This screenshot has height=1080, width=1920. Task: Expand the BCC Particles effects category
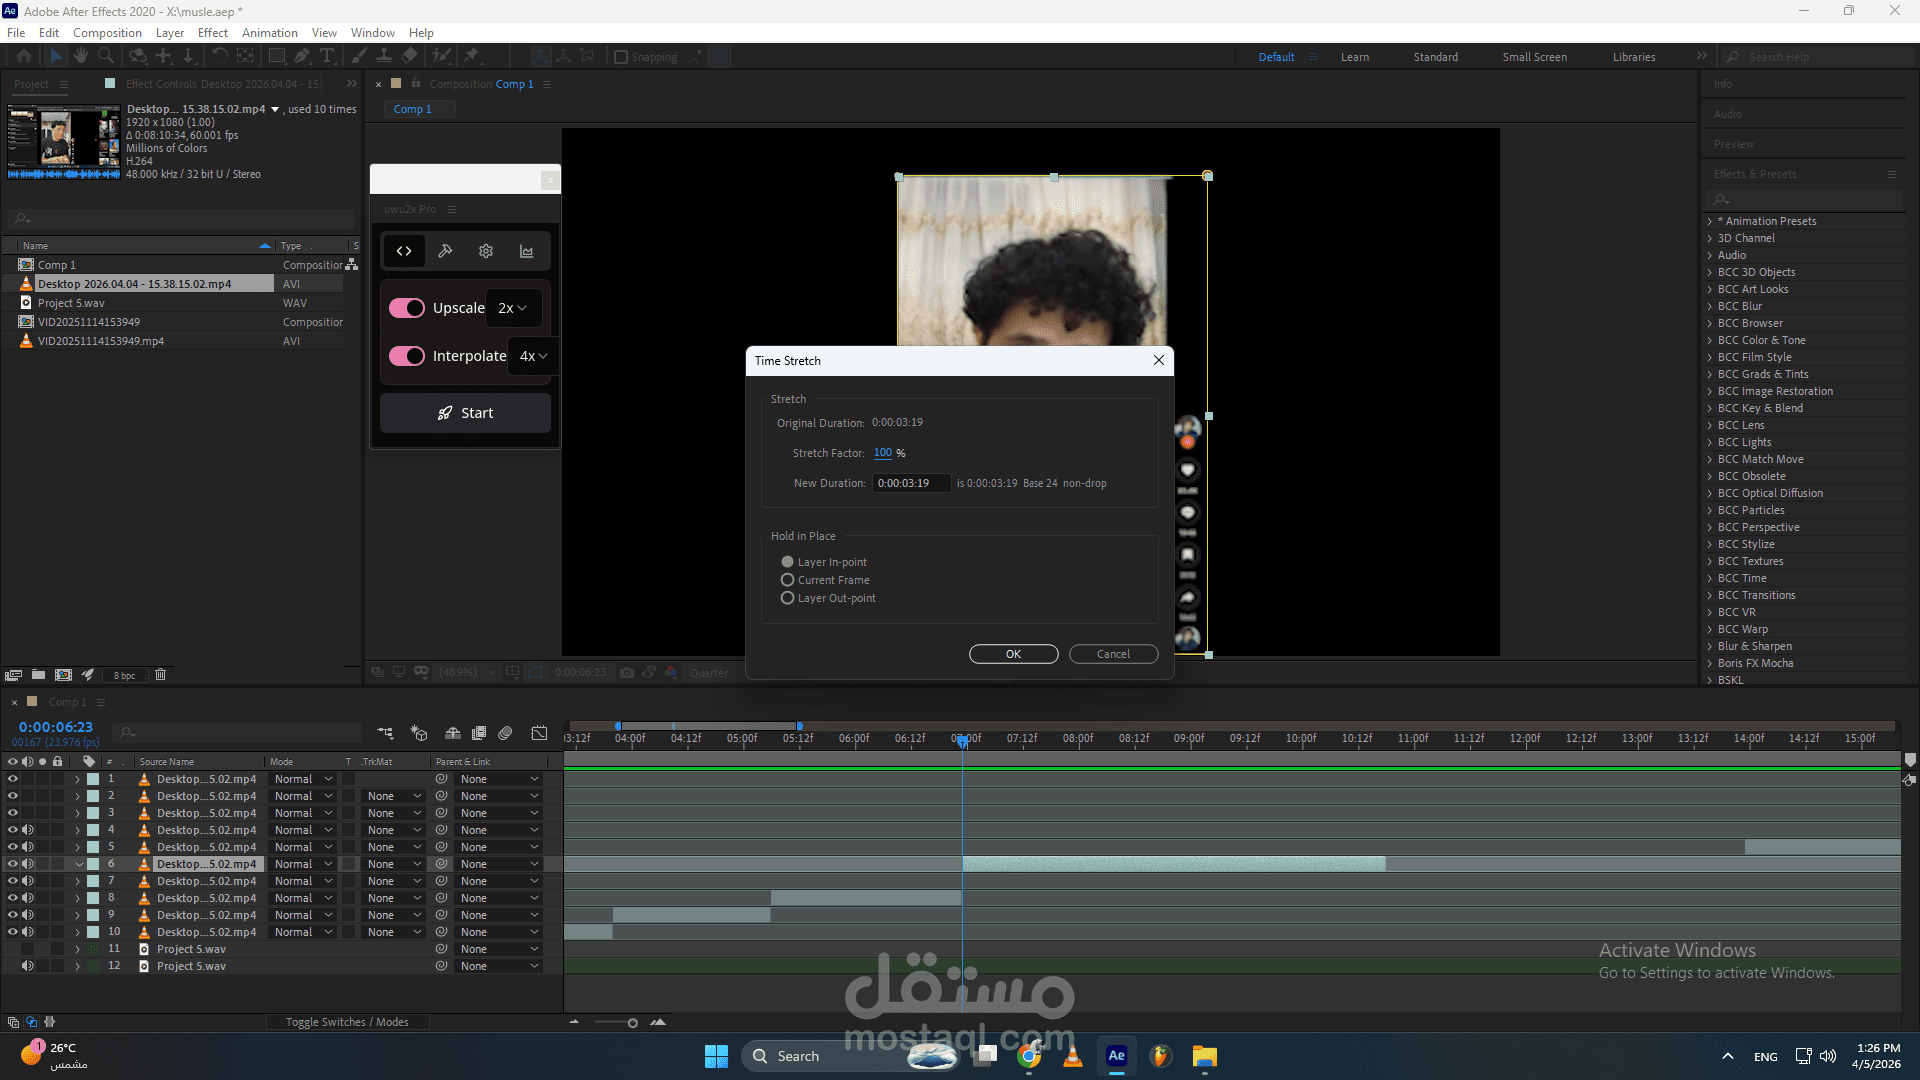tap(1710, 510)
